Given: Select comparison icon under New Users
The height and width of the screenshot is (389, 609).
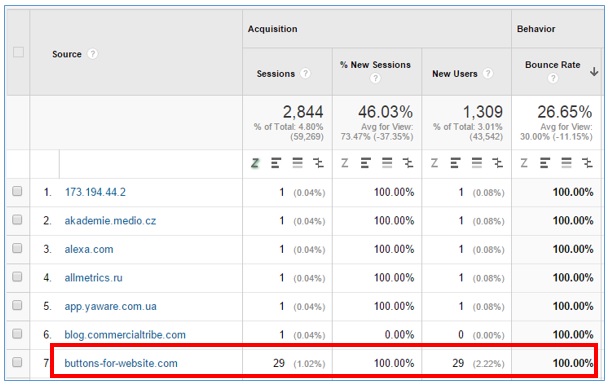Looking at the screenshot, I should 498,163.
